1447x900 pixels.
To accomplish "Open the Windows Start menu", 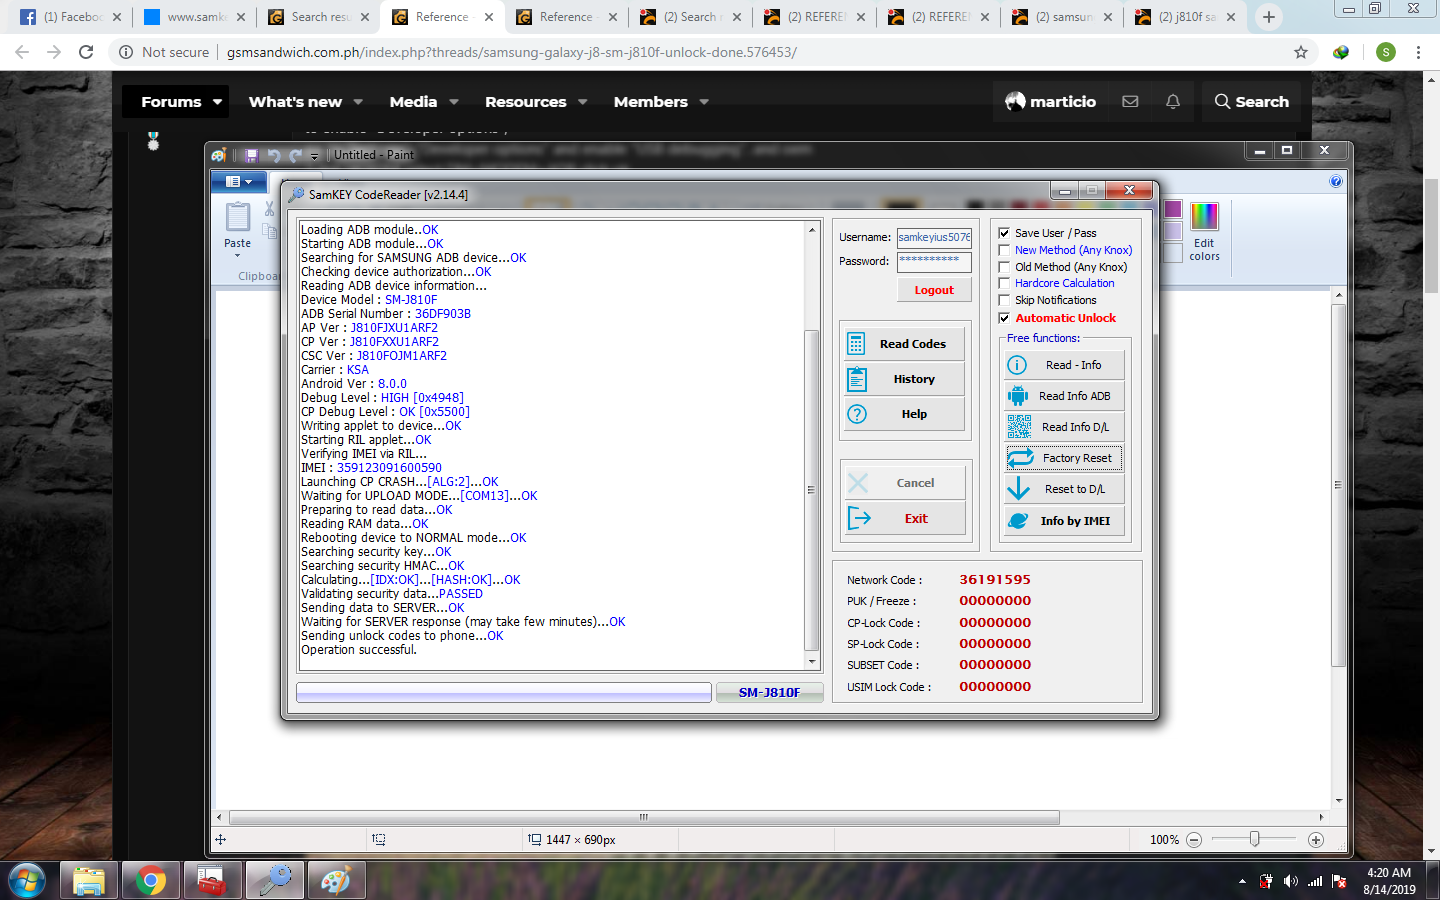I will point(26,881).
